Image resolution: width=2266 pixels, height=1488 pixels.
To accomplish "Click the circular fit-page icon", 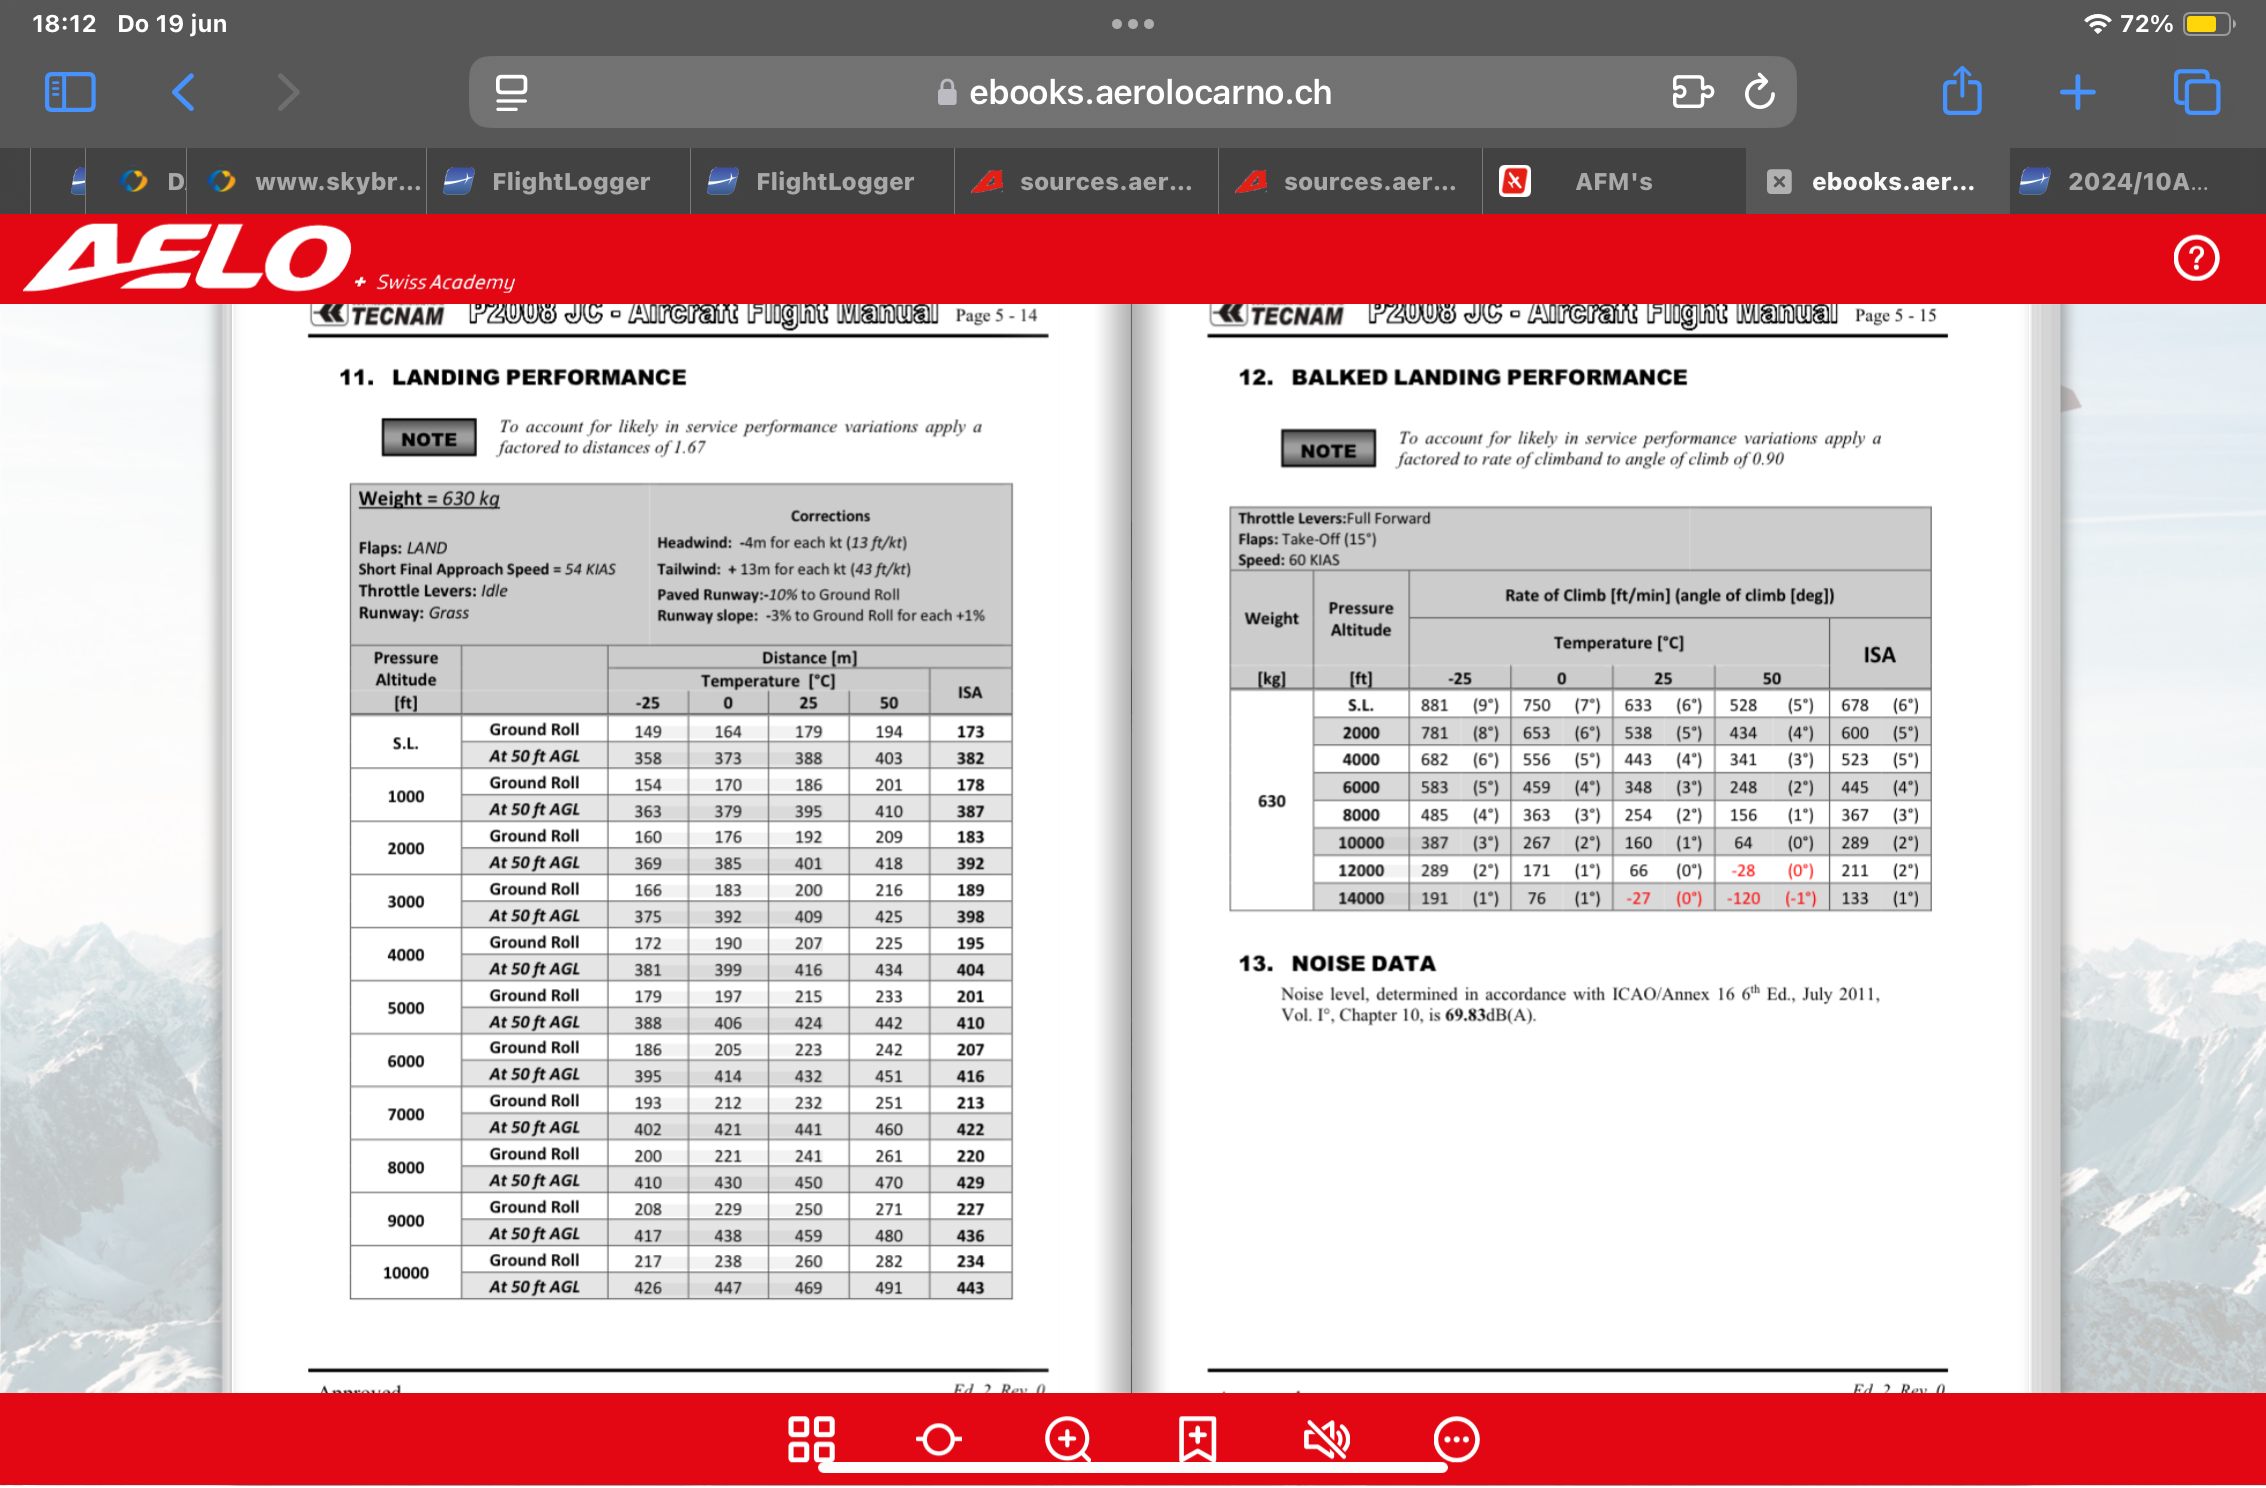I will [x=939, y=1440].
